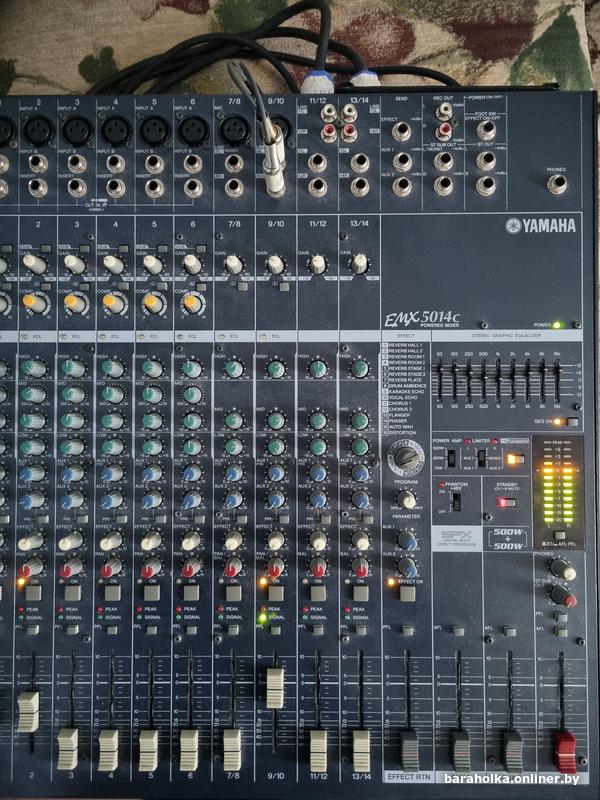
Task: Flip the PHANTOM +48V switch
Action: [457, 502]
